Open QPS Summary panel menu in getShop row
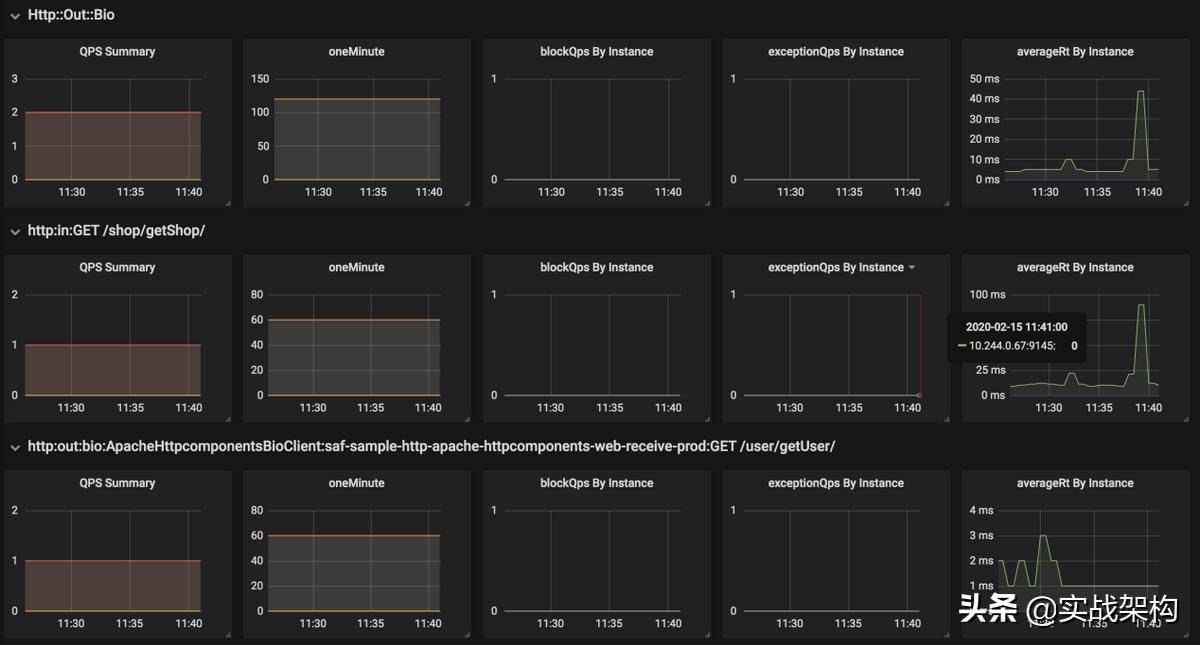The width and height of the screenshot is (1200, 645). click(117, 268)
